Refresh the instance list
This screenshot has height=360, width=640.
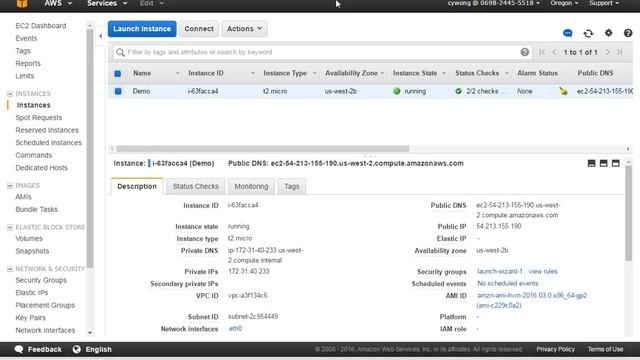click(588, 33)
